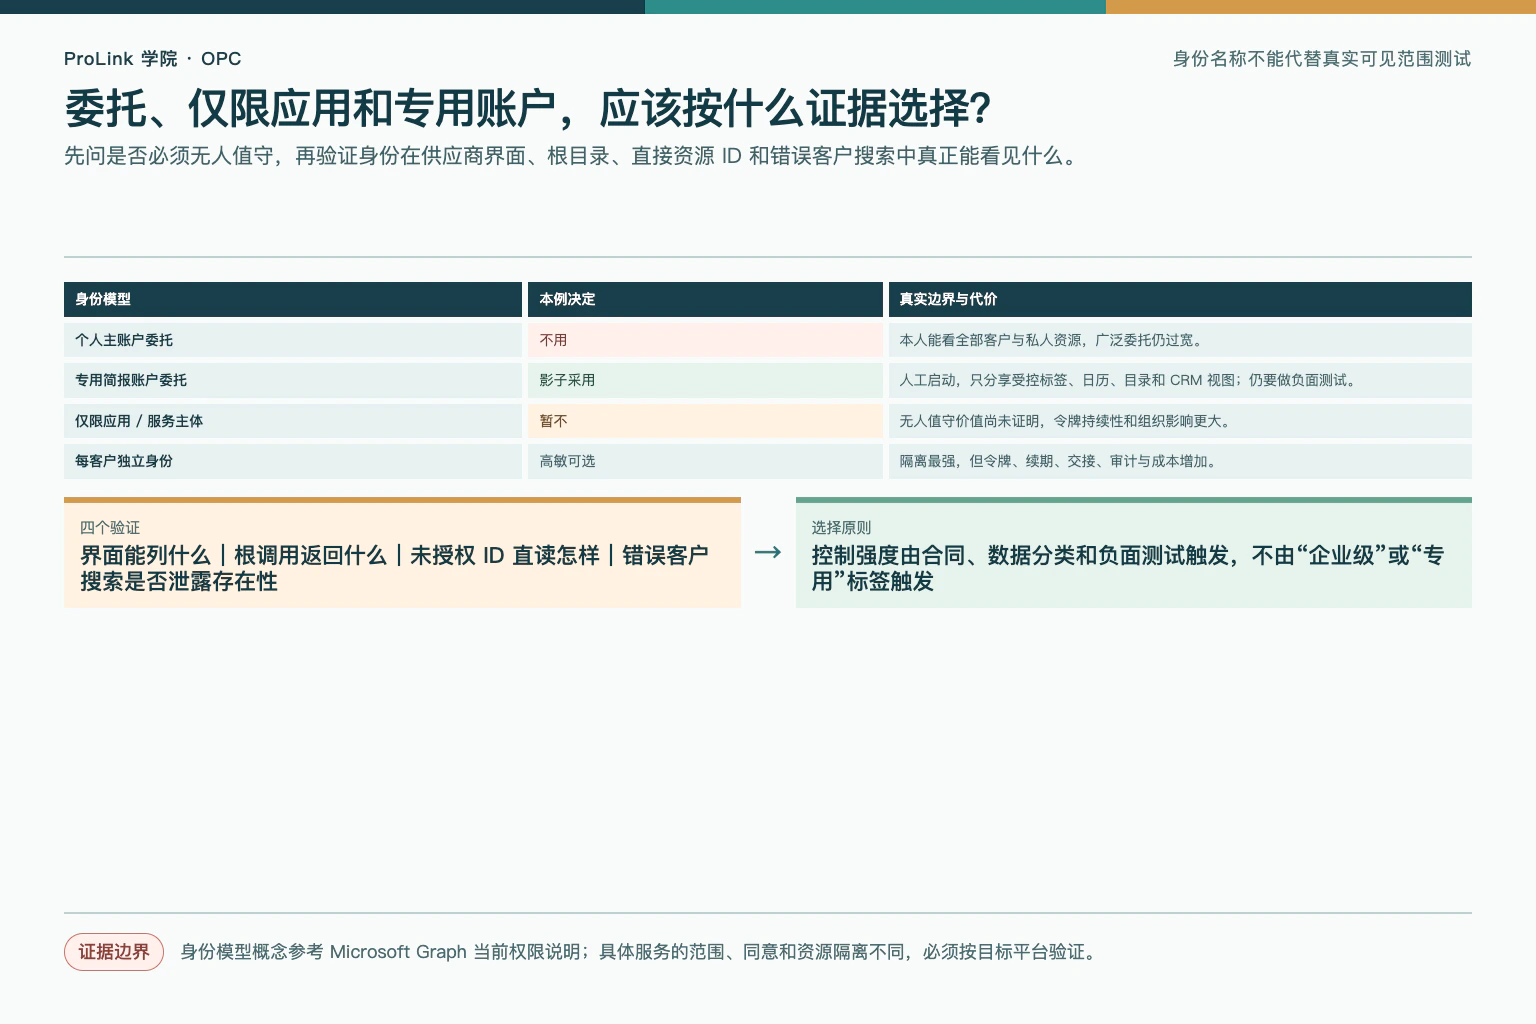Image resolution: width=1536 pixels, height=1024 pixels.
Task: Click the footer note mentioning Microsoft Graph
Action: (x=640, y=952)
